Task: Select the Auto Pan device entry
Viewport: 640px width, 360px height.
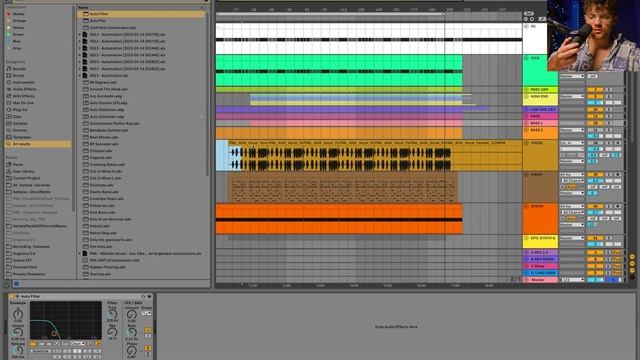Action: tap(98, 21)
